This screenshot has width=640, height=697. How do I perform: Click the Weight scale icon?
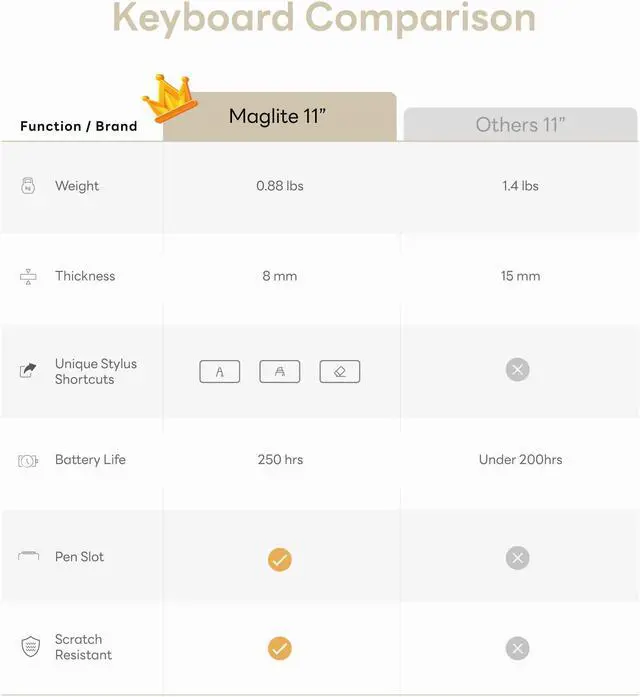[x=28, y=186]
